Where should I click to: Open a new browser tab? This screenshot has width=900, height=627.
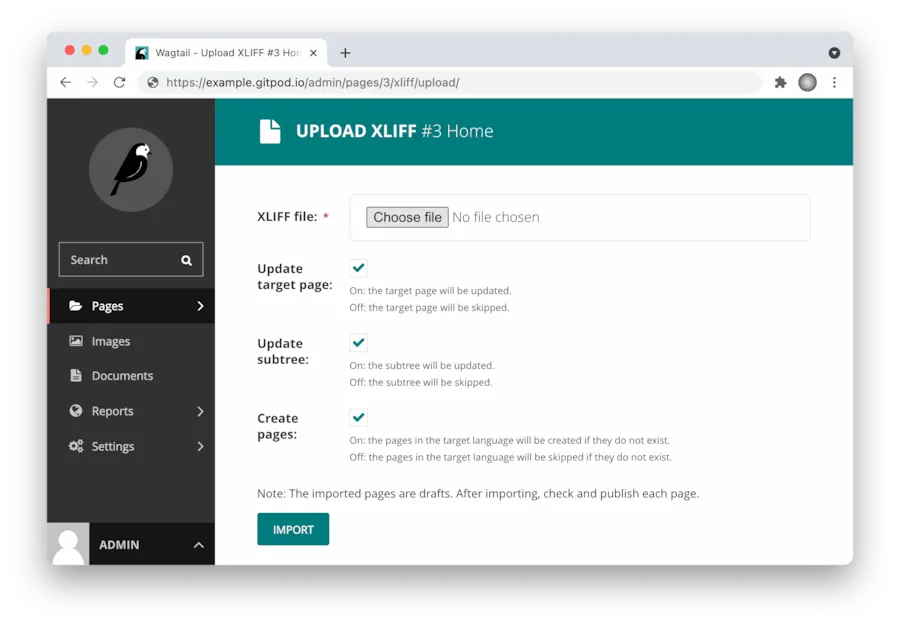coord(345,53)
